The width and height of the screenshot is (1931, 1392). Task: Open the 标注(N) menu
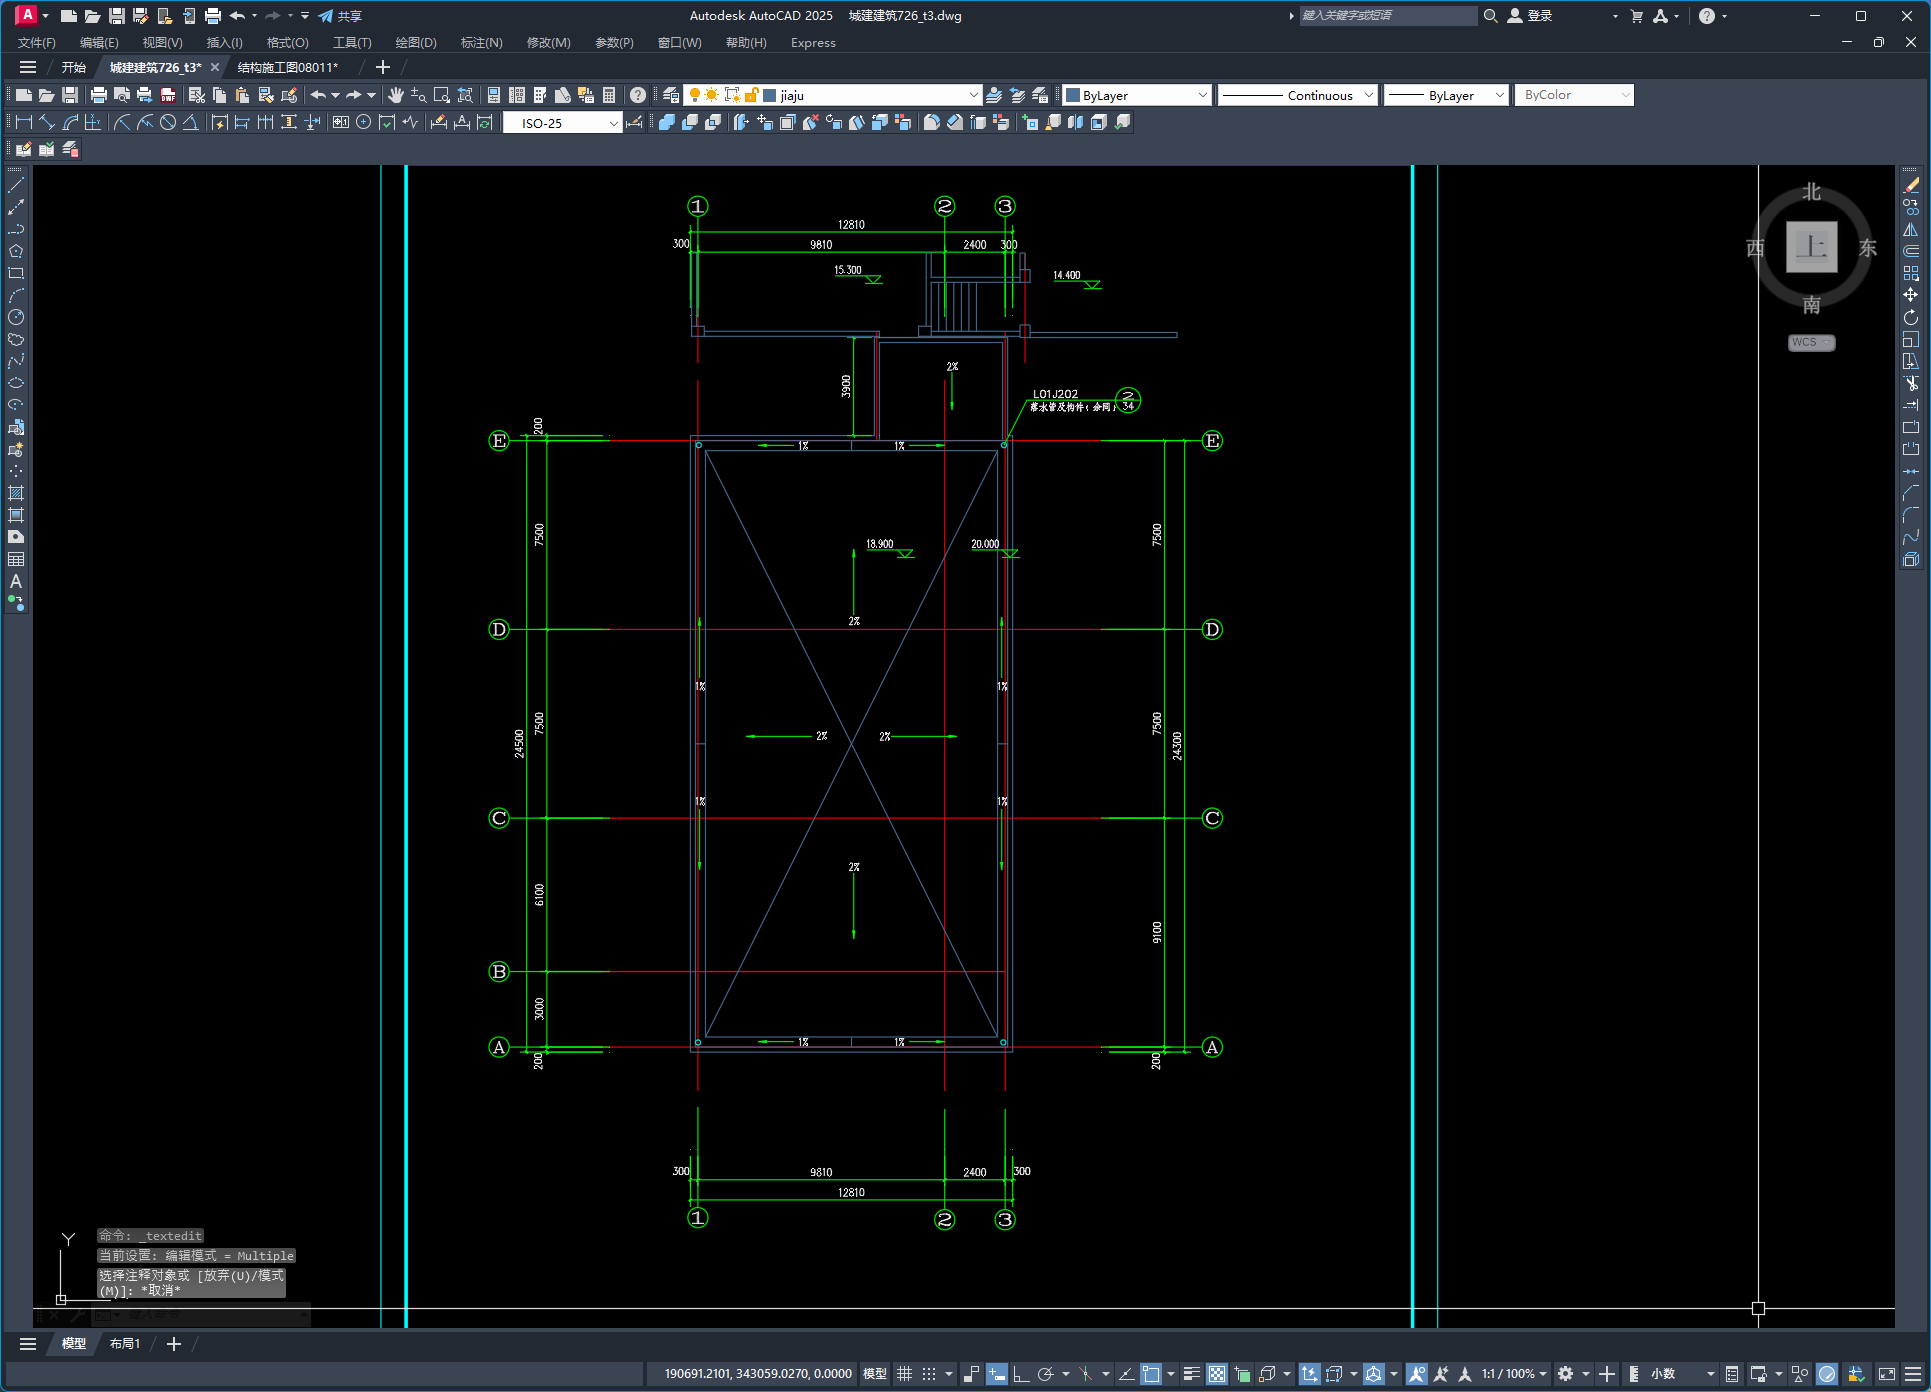coord(481,42)
